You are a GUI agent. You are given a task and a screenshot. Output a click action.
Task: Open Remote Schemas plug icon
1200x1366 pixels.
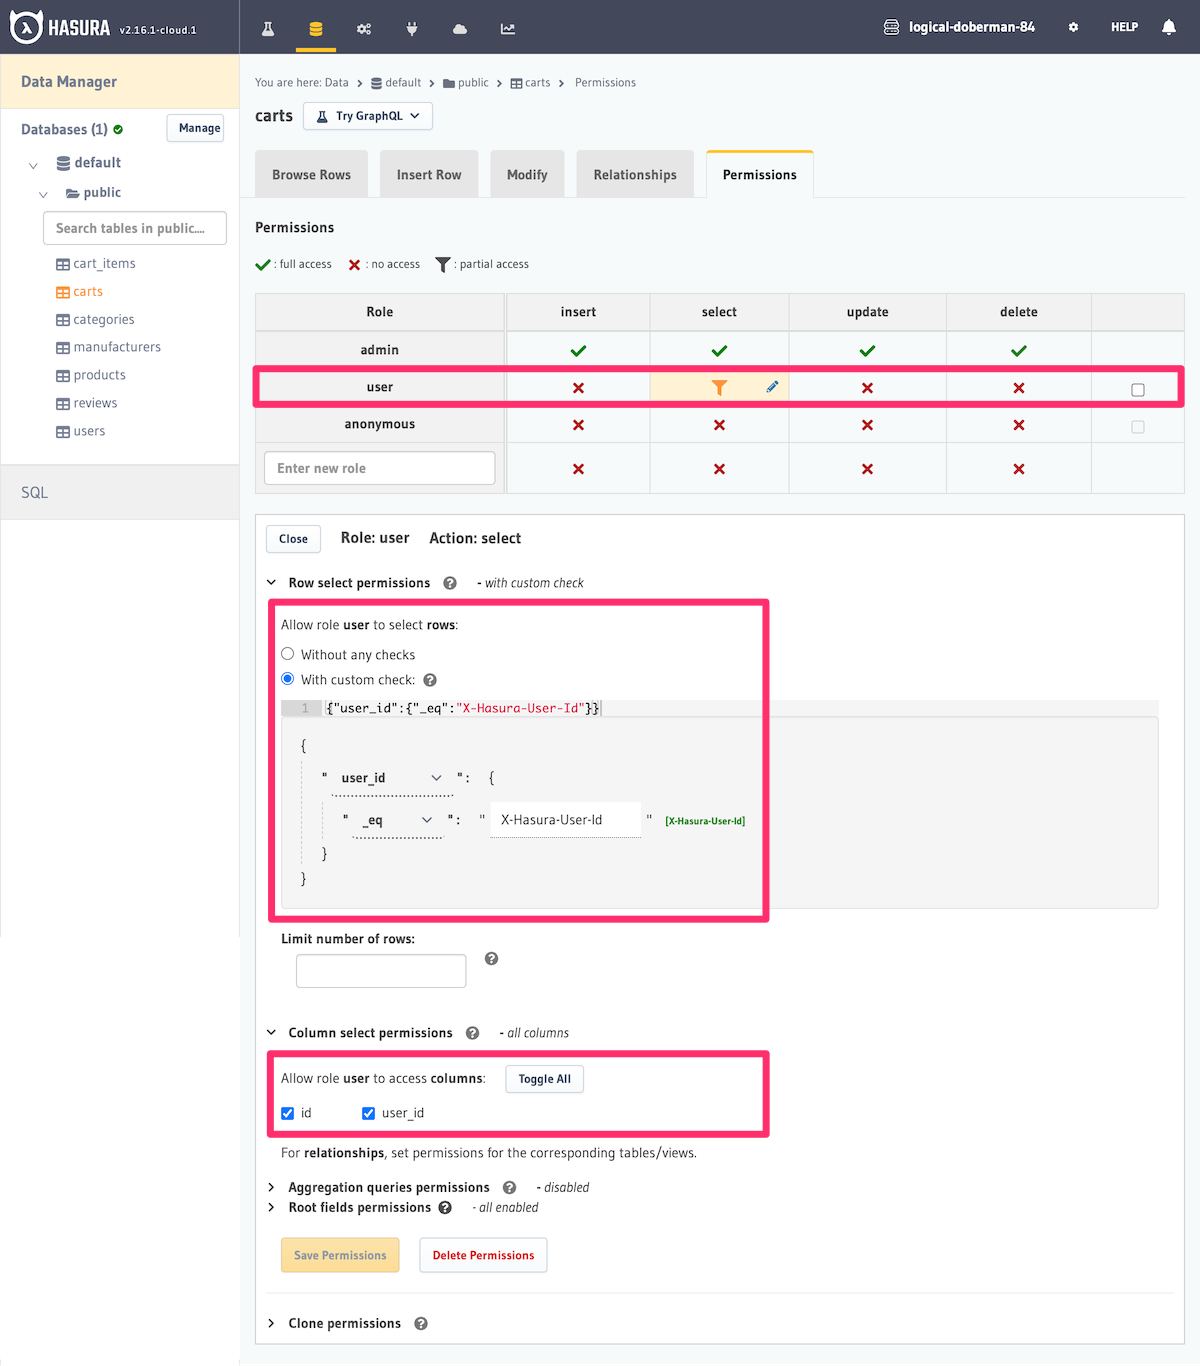412,29
